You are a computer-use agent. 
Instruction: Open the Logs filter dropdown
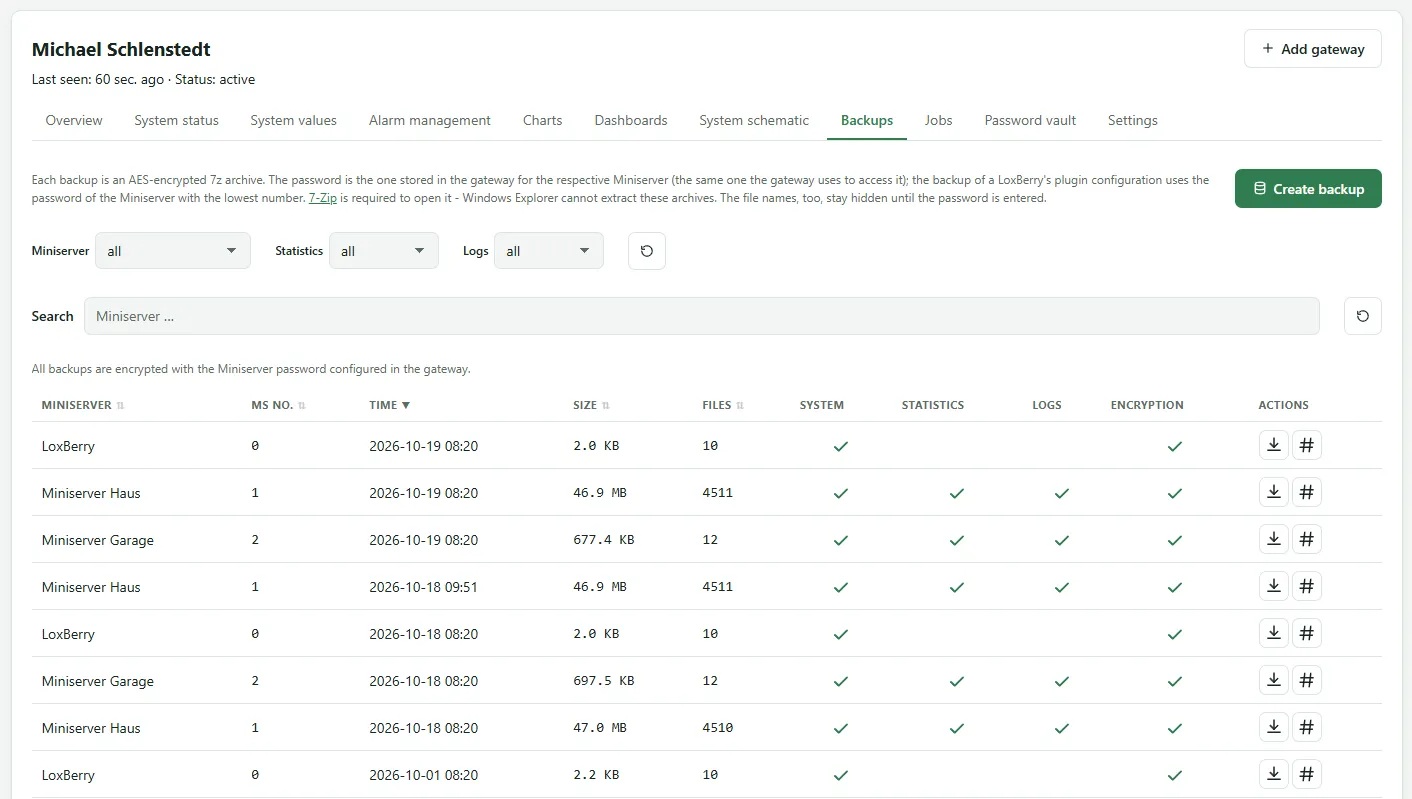(x=549, y=251)
